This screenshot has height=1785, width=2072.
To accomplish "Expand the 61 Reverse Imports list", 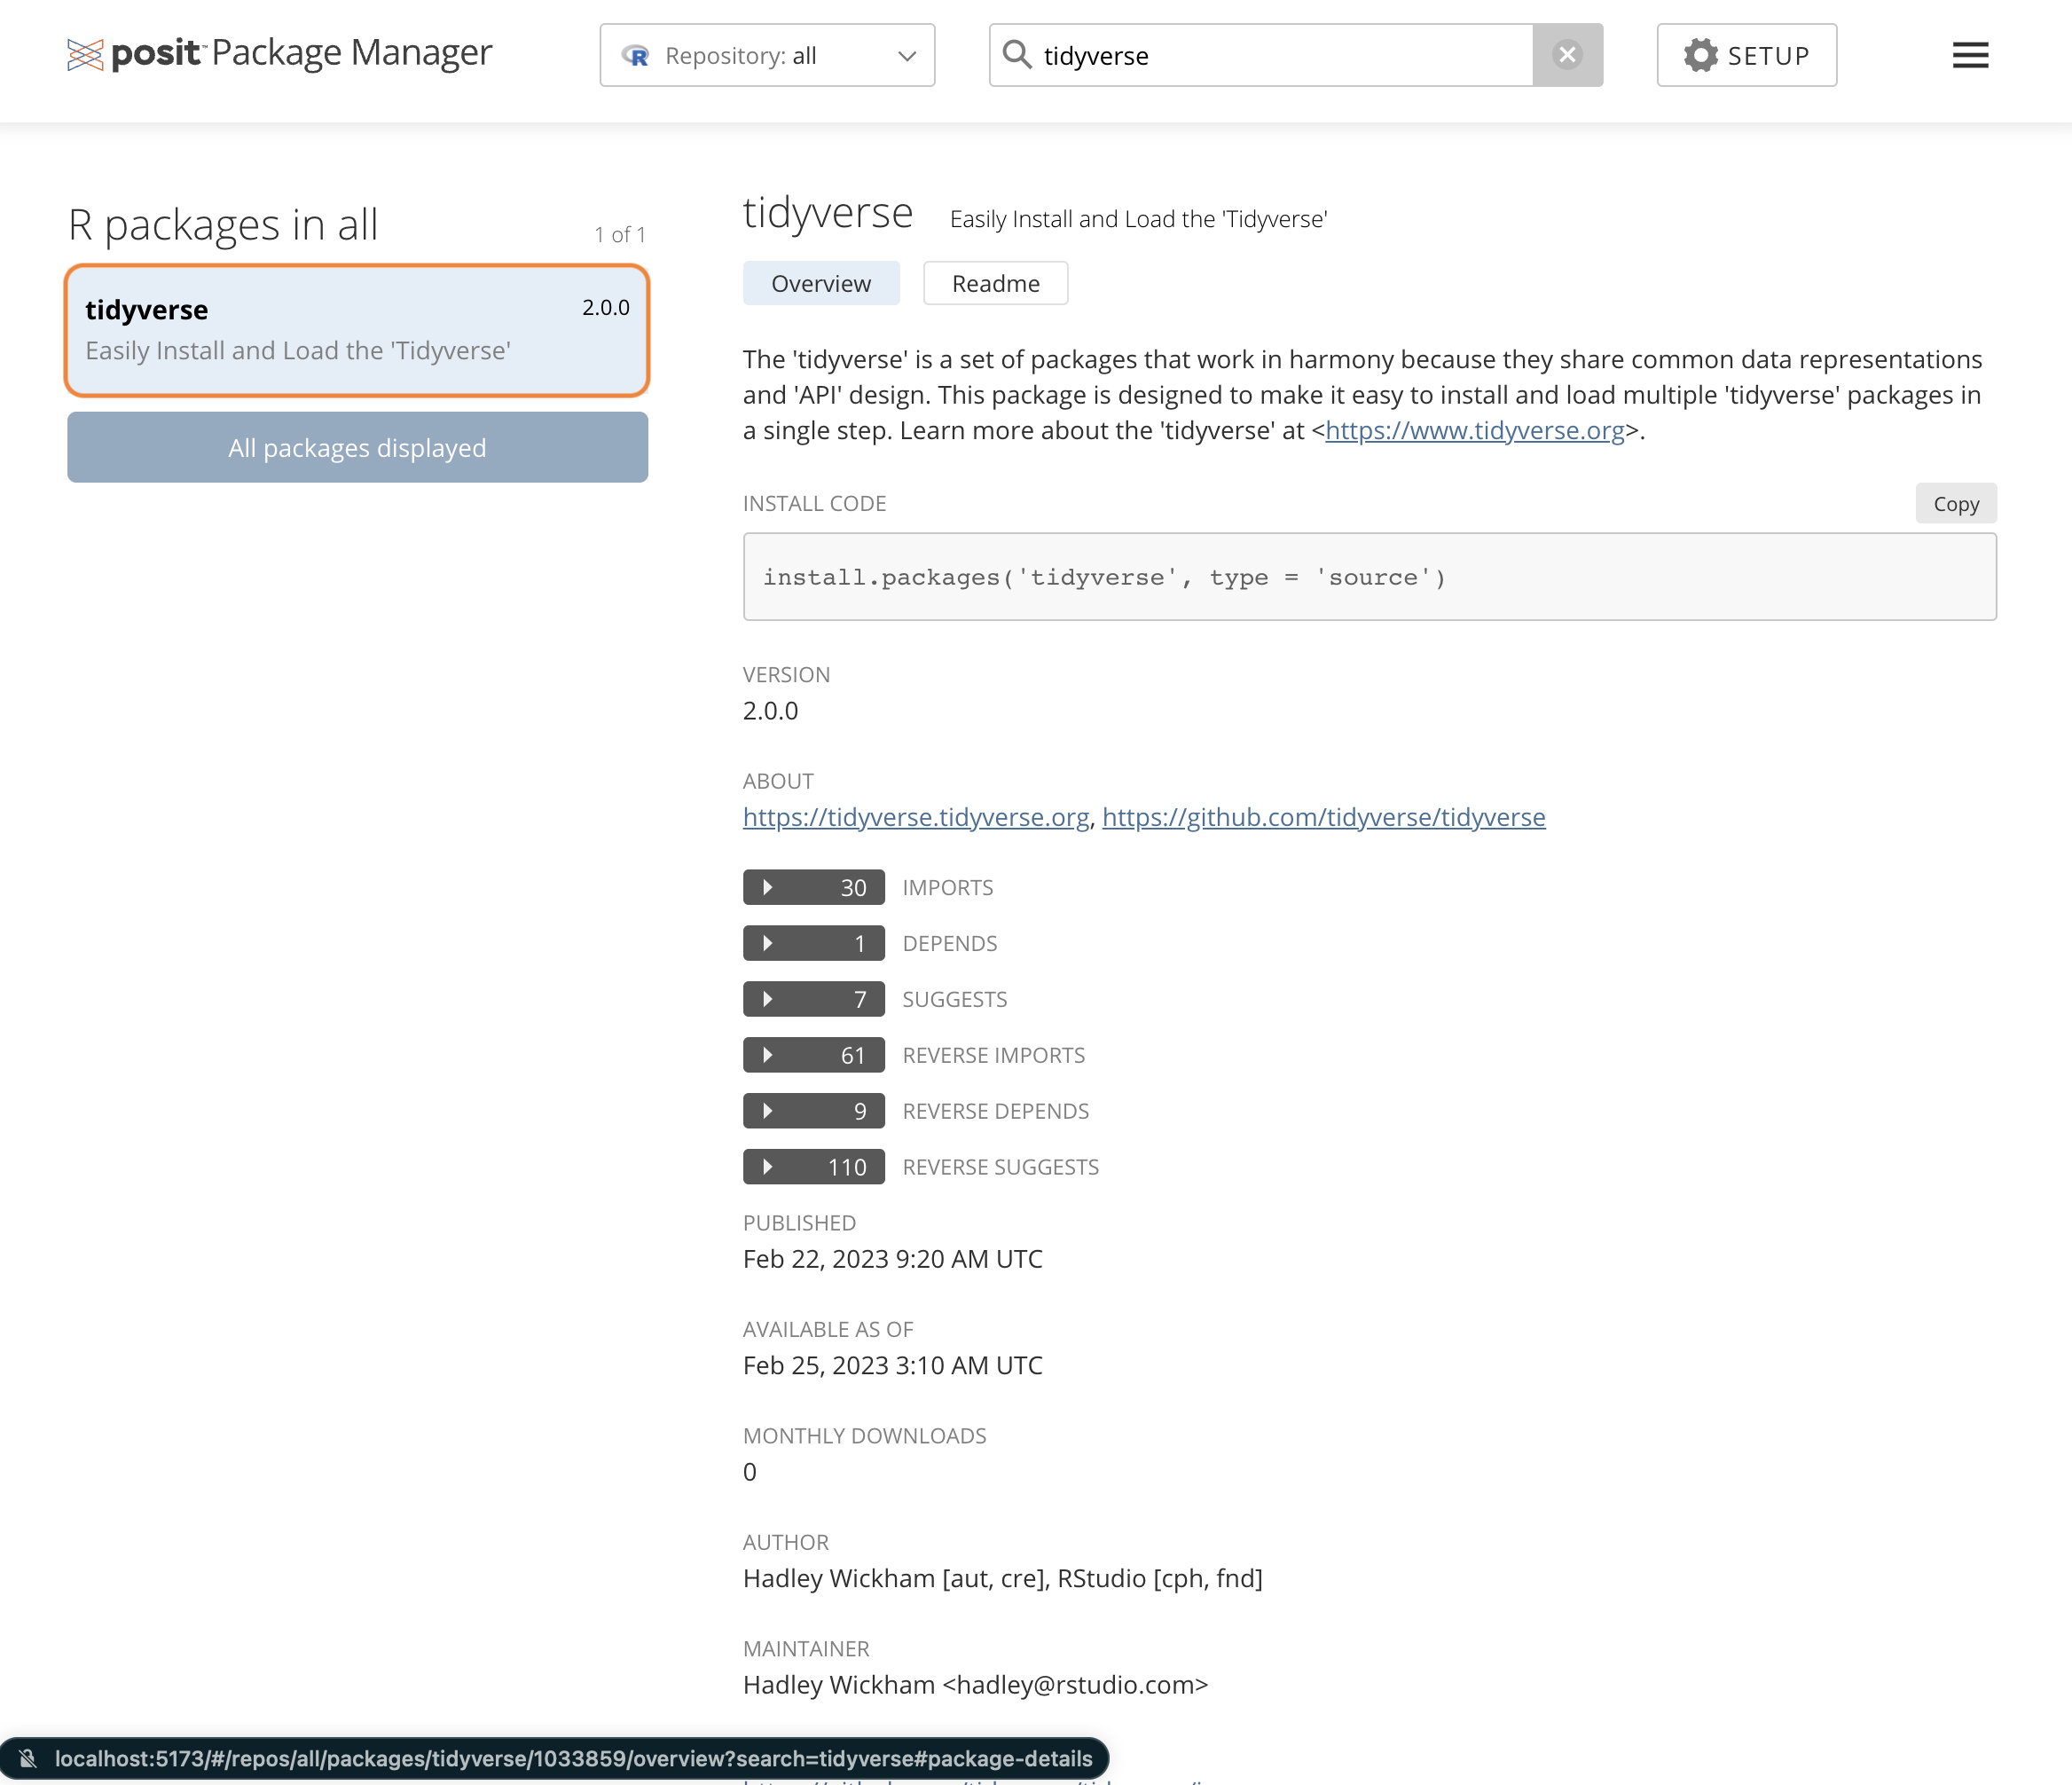I will [x=813, y=1055].
